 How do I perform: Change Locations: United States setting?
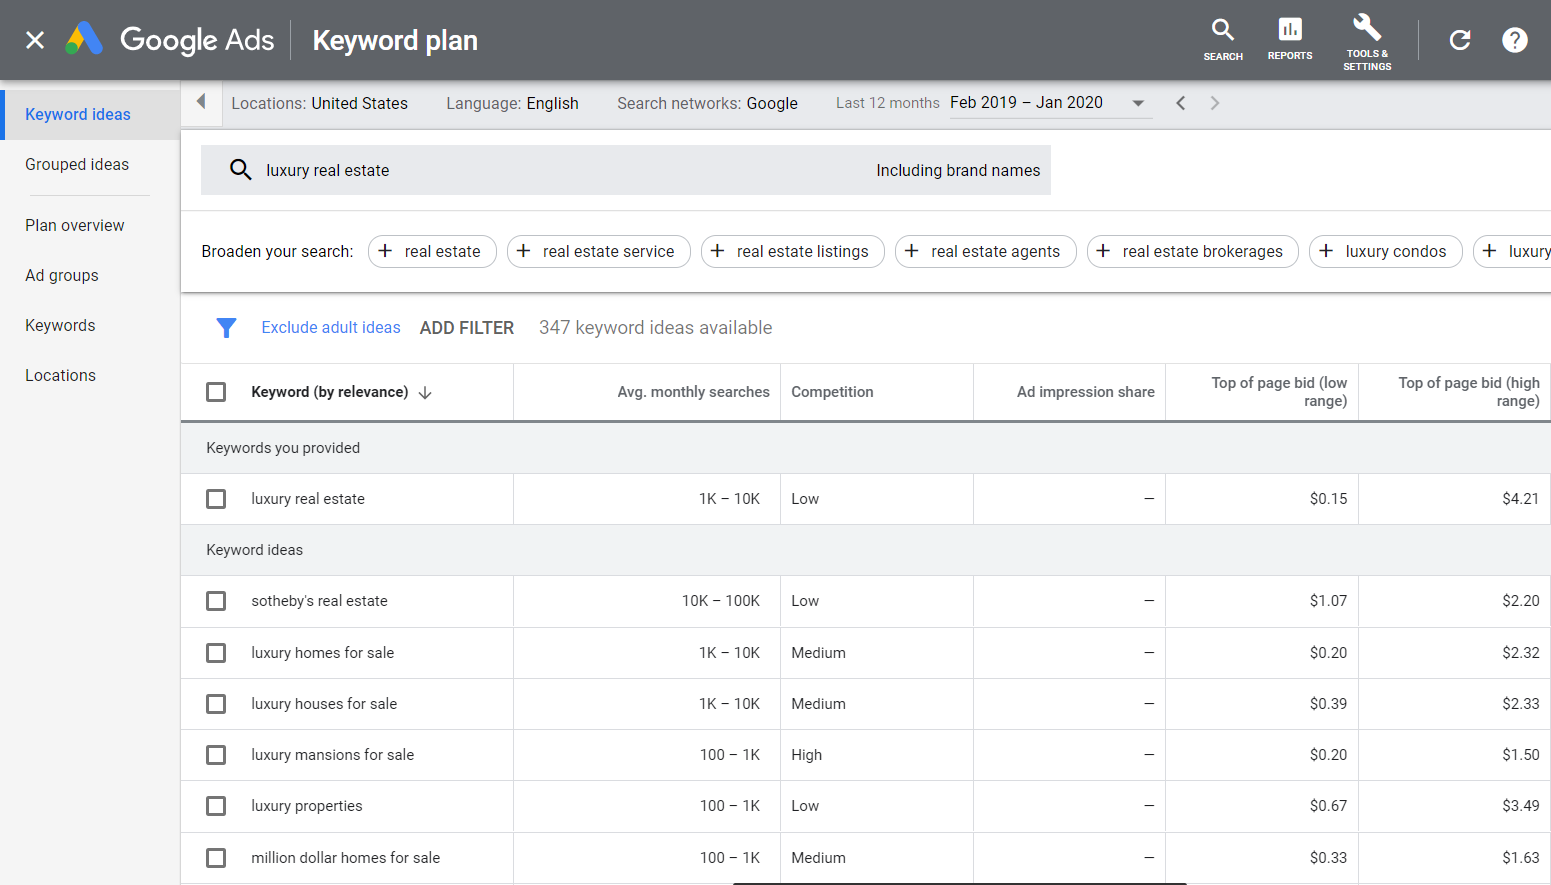click(320, 103)
